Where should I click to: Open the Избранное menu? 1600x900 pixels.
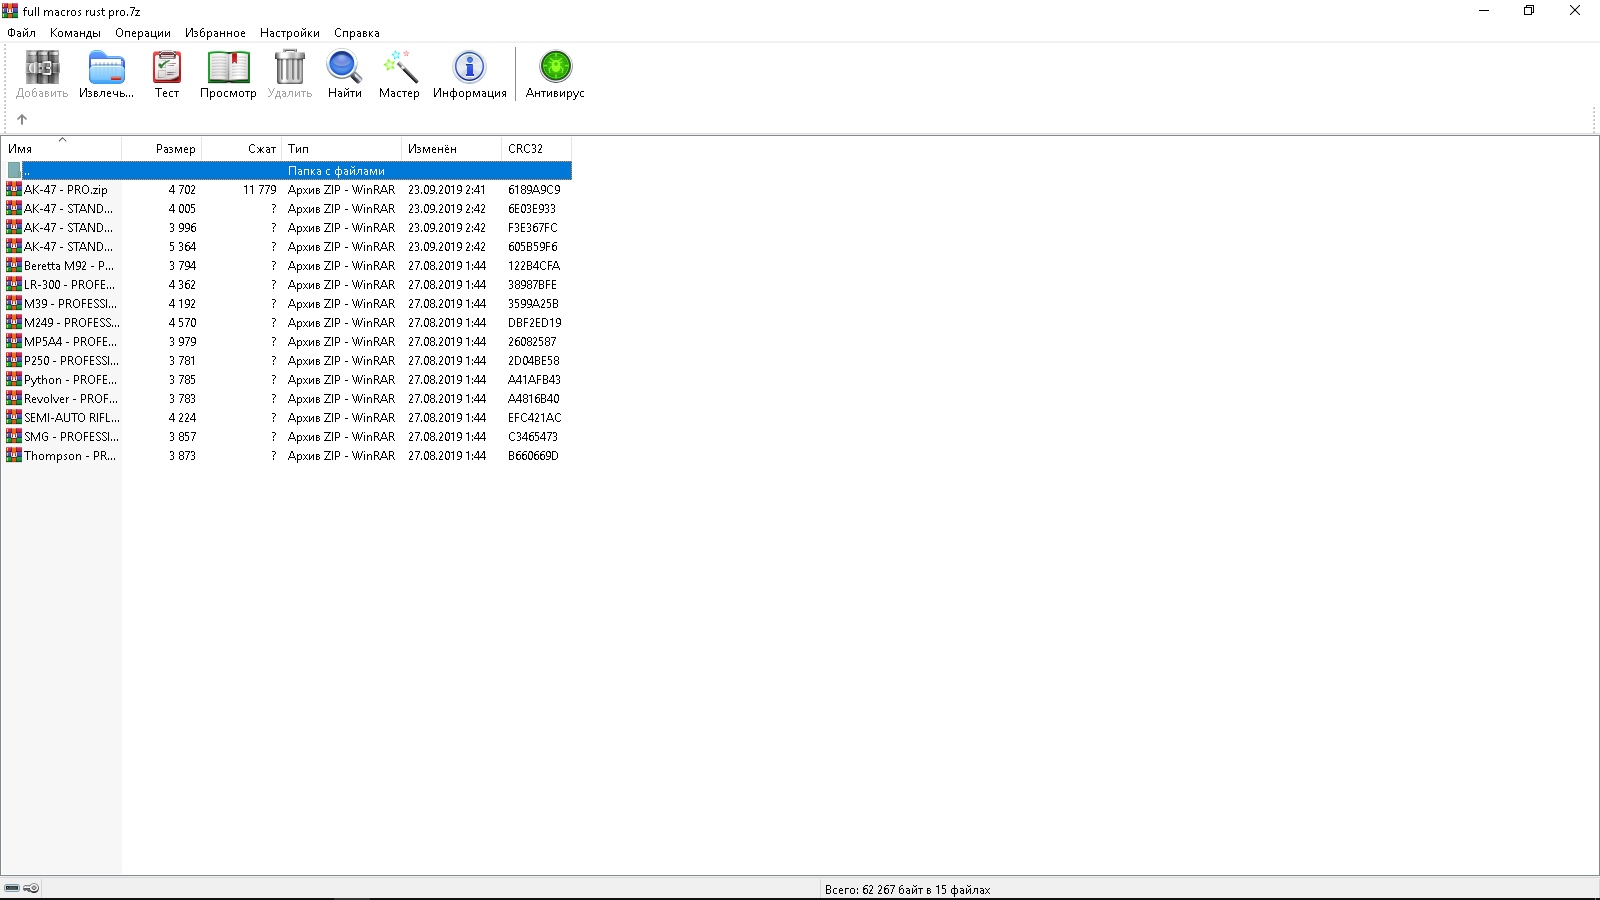pos(215,33)
